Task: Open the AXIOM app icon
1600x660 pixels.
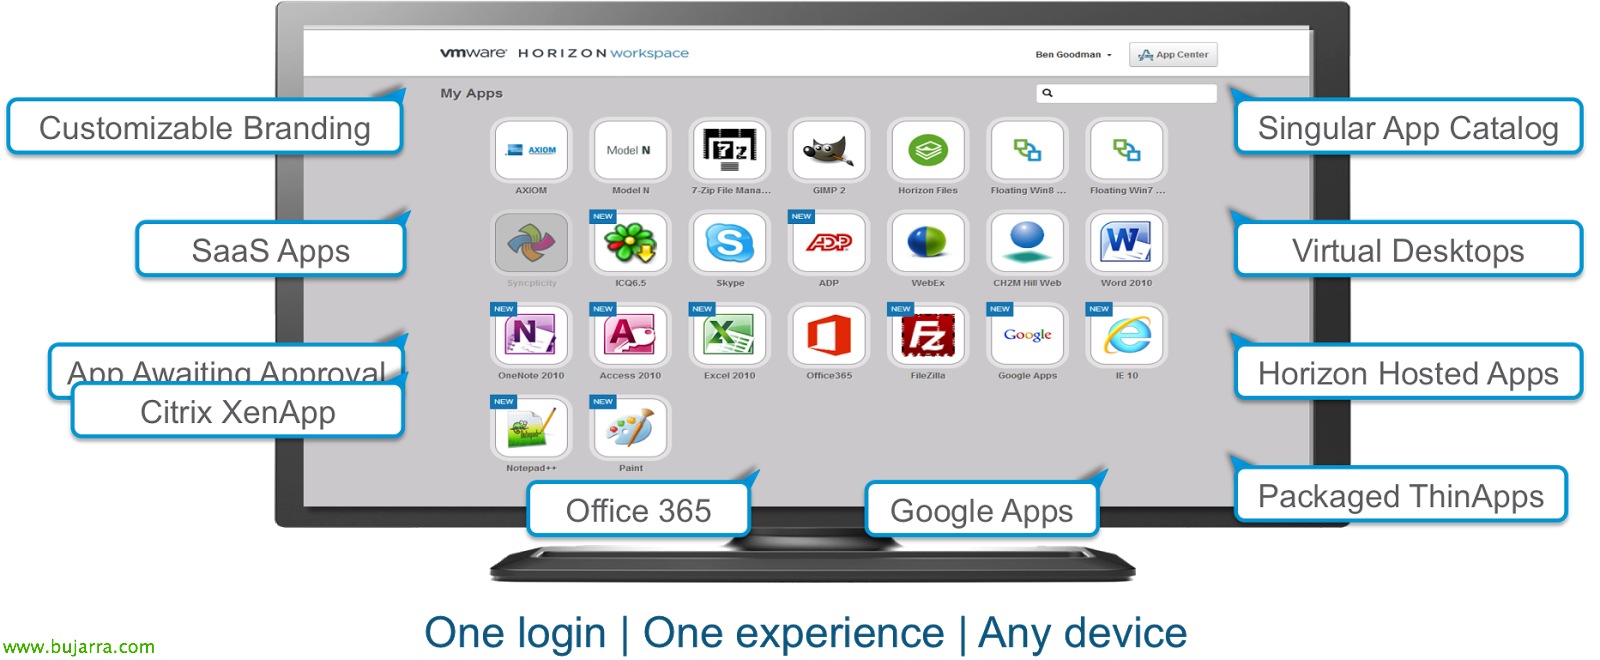Action: tap(531, 150)
